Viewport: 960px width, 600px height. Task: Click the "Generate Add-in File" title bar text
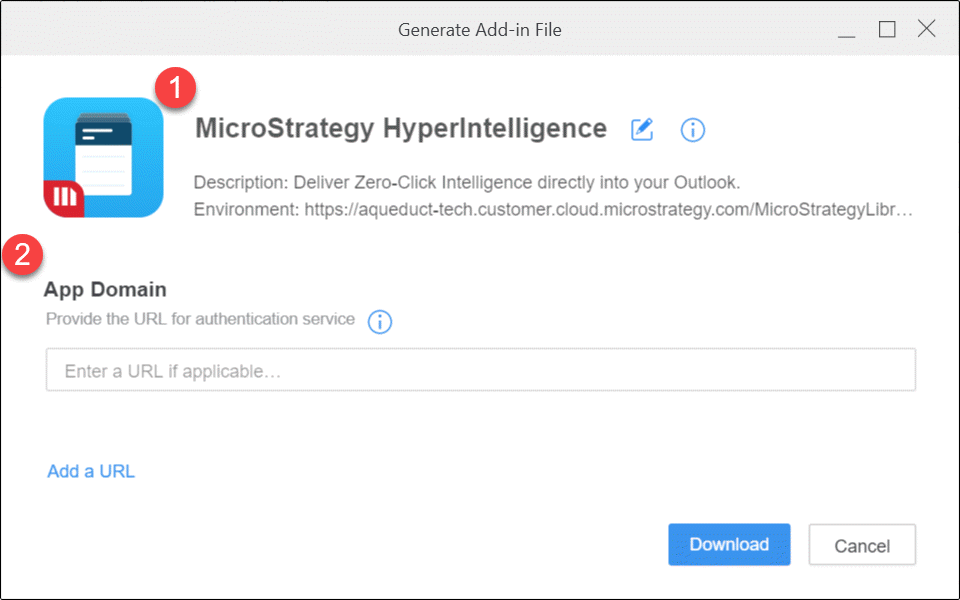coord(480,30)
